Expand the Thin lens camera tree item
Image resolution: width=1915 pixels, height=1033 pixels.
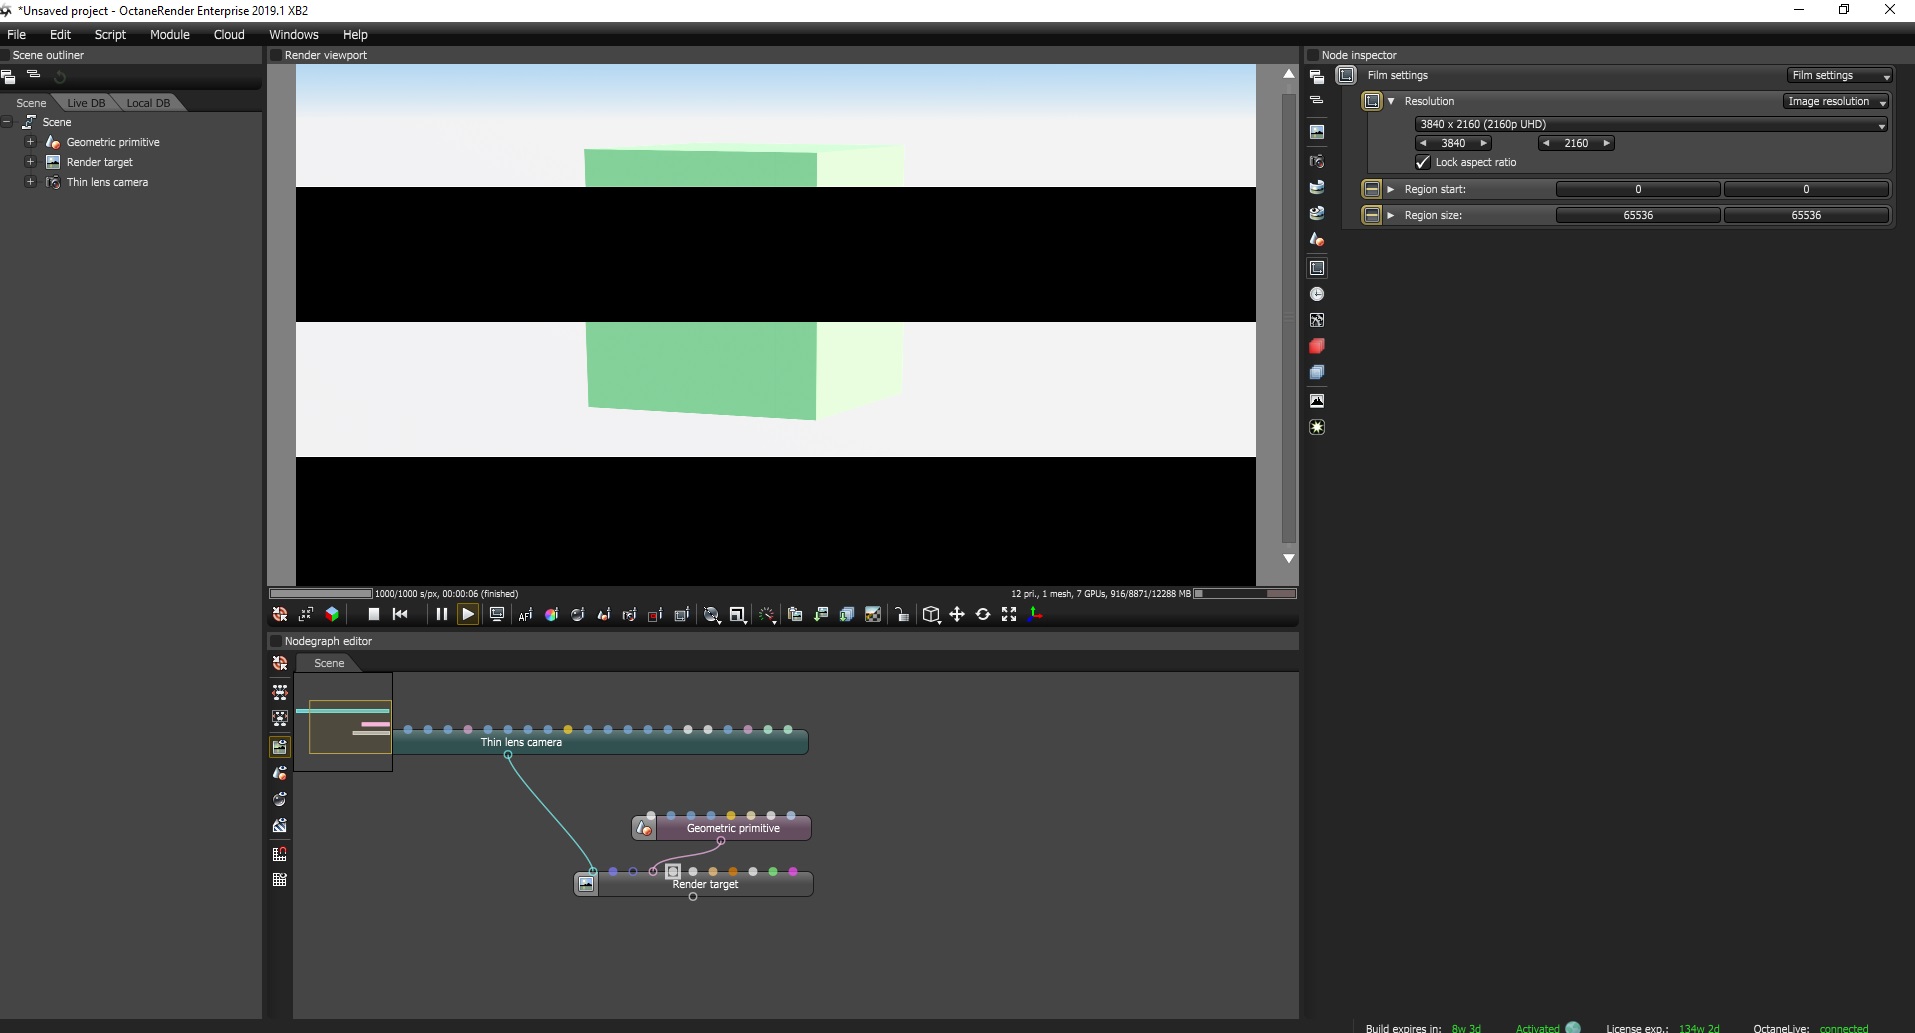pyautogui.click(x=30, y=182)
